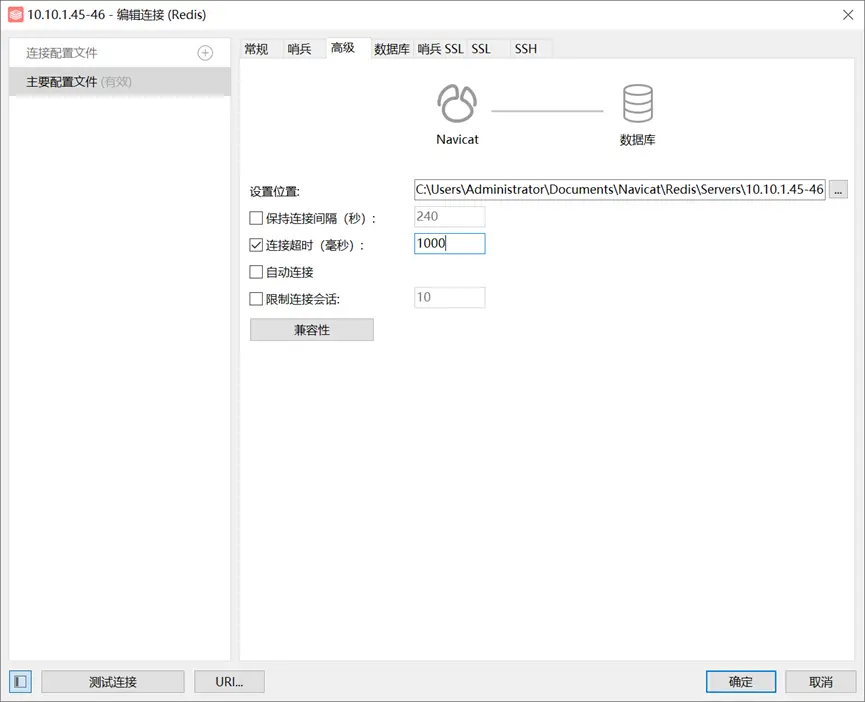Enable the keepalive interval (保持连接间隔) checkbox
The height and width of the screenshot is (702, 865).
pyautogui.click(x=256, y=218)
